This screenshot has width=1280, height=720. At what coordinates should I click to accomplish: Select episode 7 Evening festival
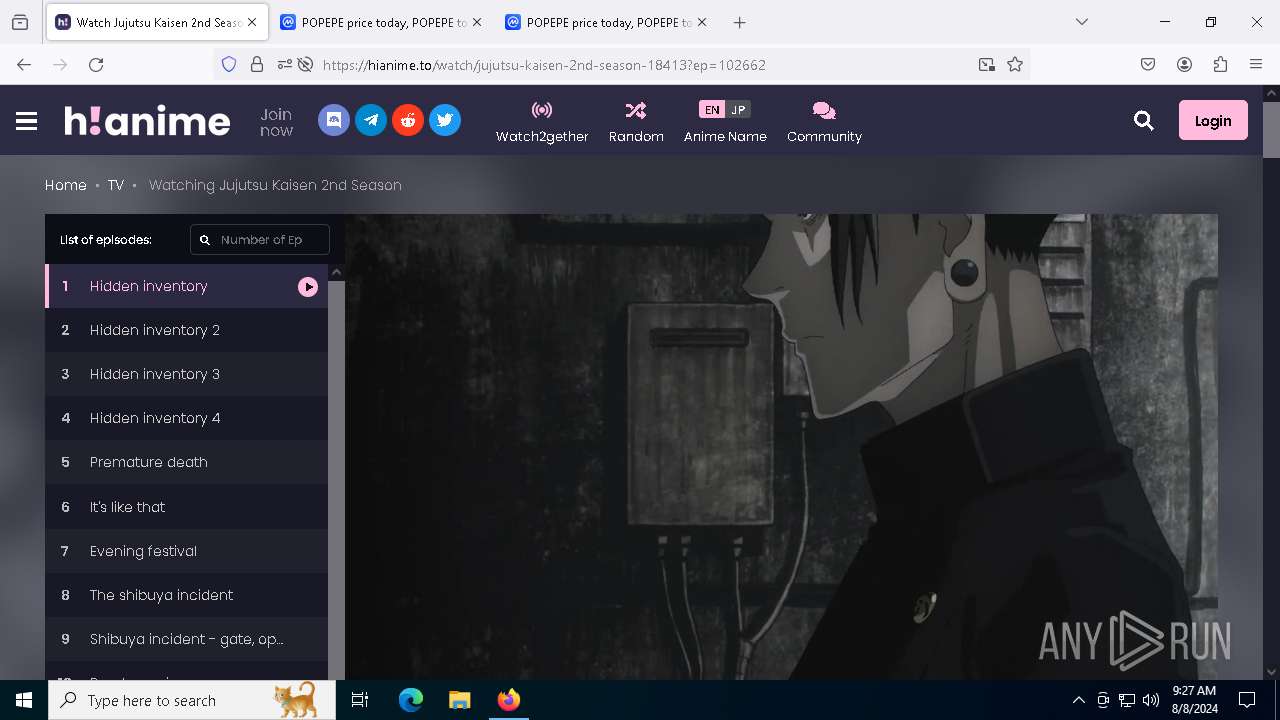click(x=186, y=551)
